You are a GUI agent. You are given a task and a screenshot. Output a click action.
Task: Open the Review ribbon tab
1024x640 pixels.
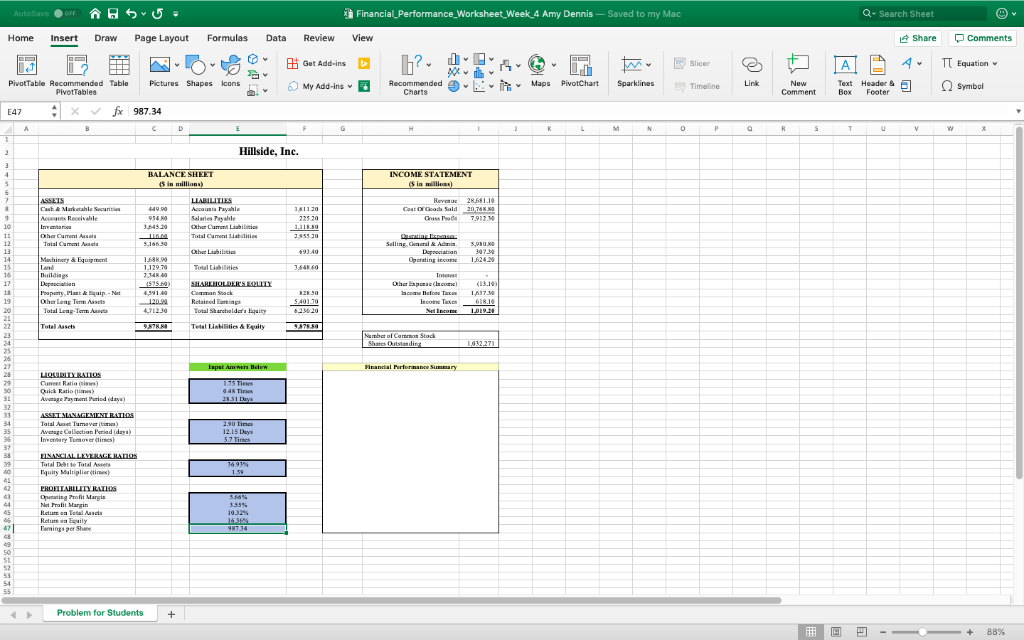(x=319, y=37)
